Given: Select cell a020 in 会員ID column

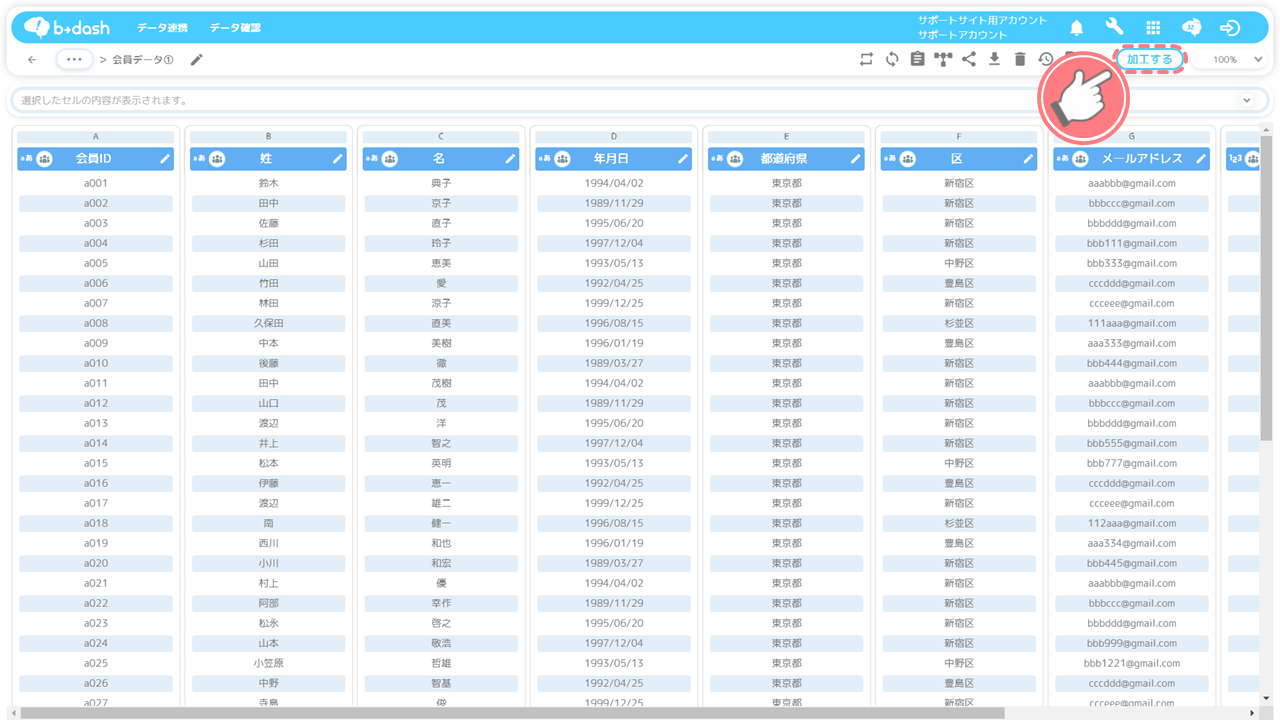Looking at the screenshot, I should pyautogui.click(x=96, y=563).
